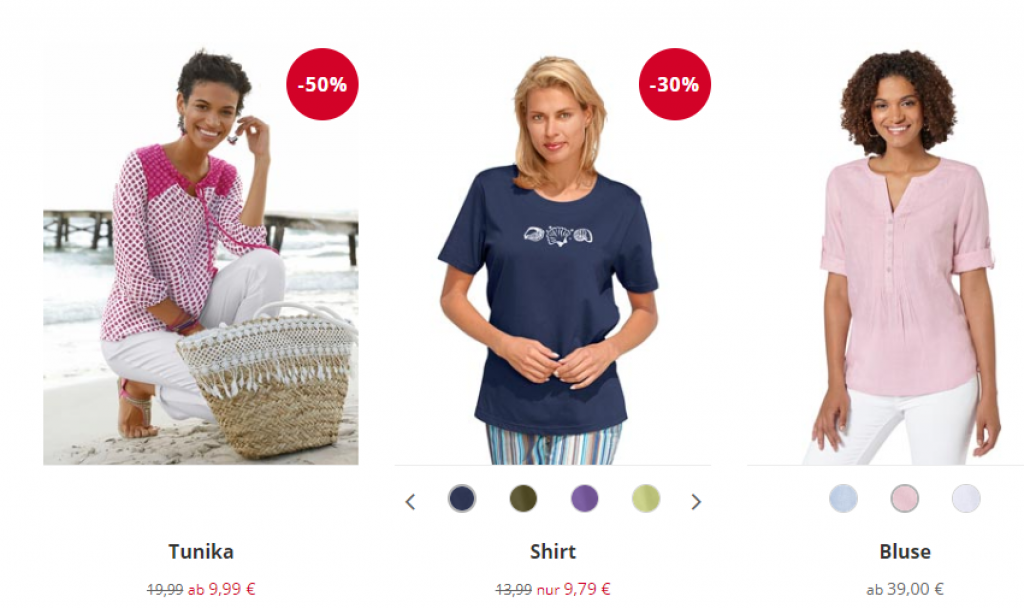
Task: Click the next color arrow under Shirt
Action: pyautogui.click(x=696, y=502)
